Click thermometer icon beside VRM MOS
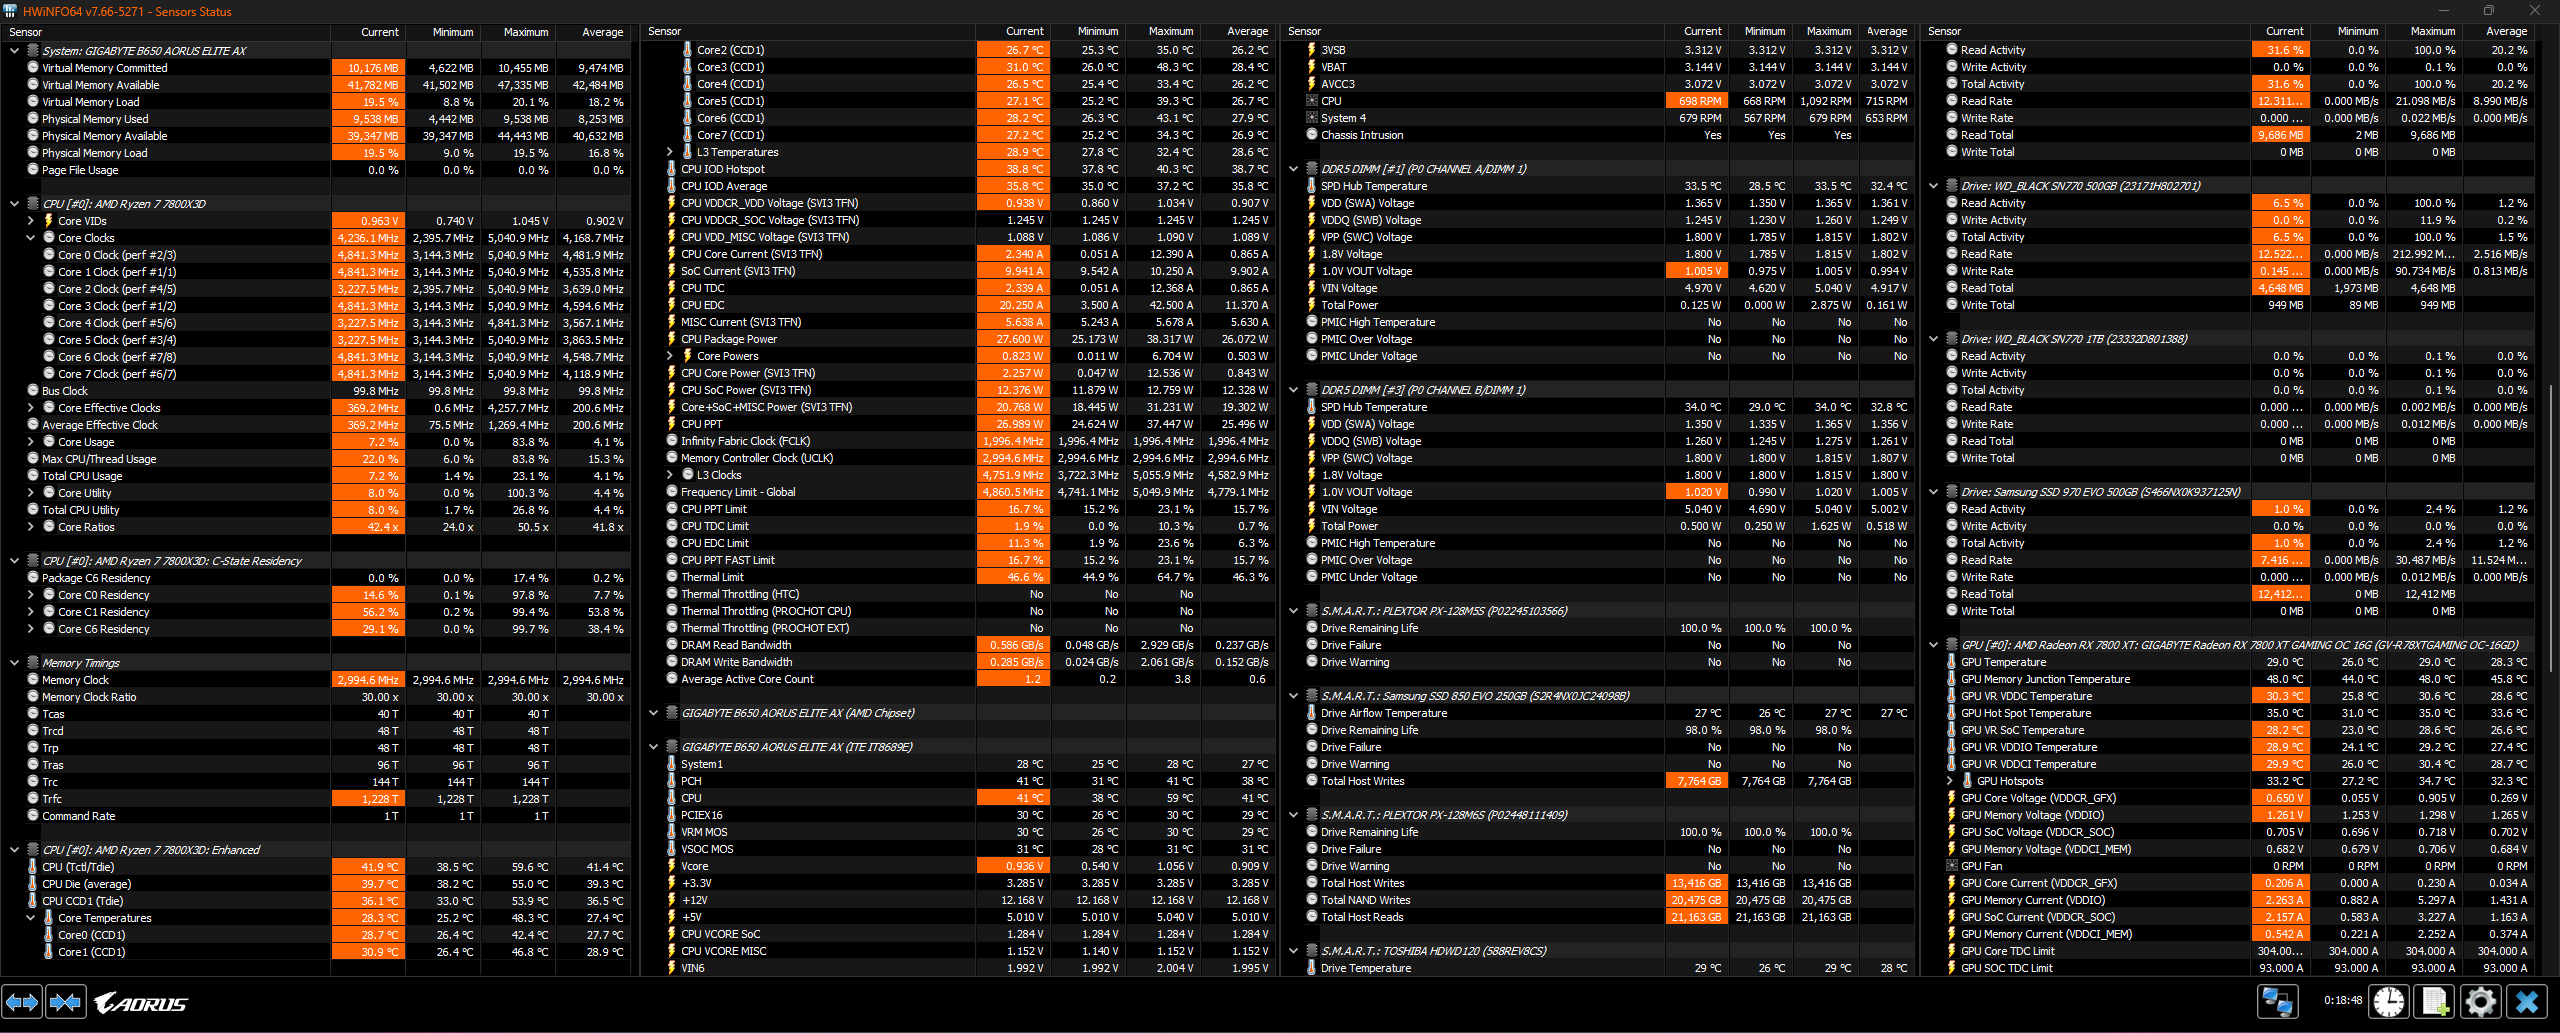 (x=672, y=832)
